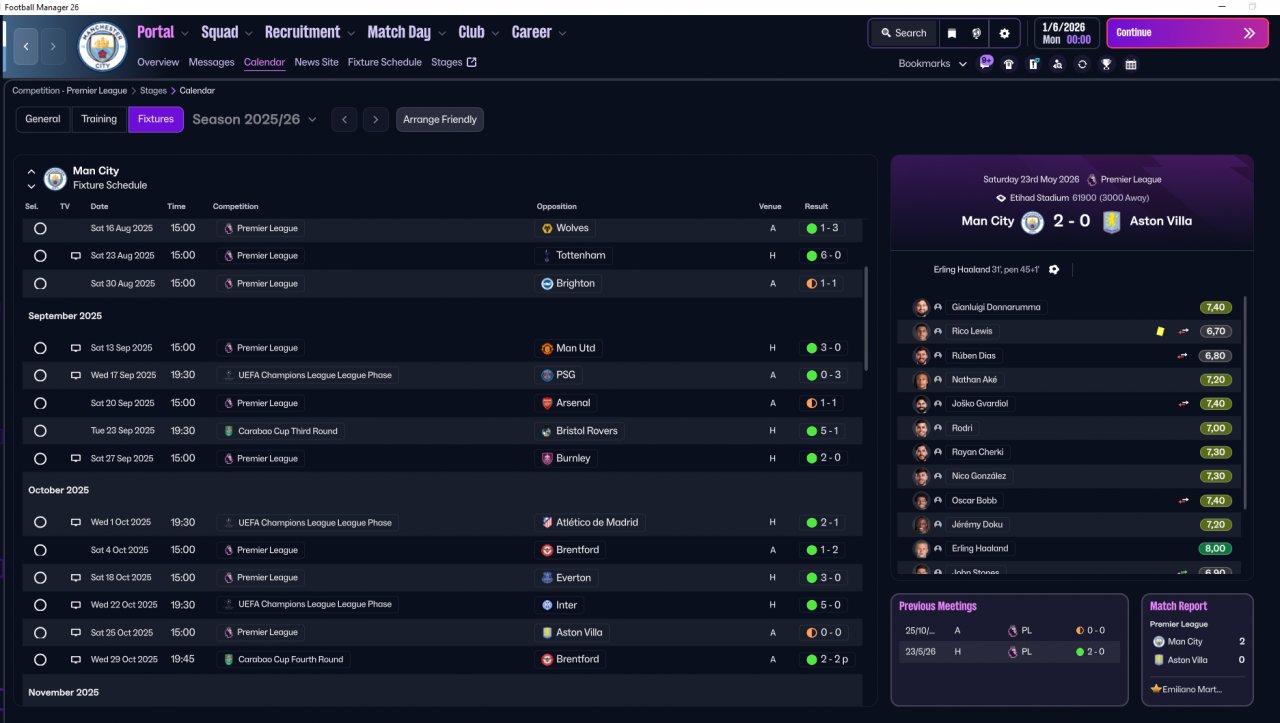The image size is (1280, 723).
Task: Switch to the Training calendar tab
Action: tap(99, 120)
